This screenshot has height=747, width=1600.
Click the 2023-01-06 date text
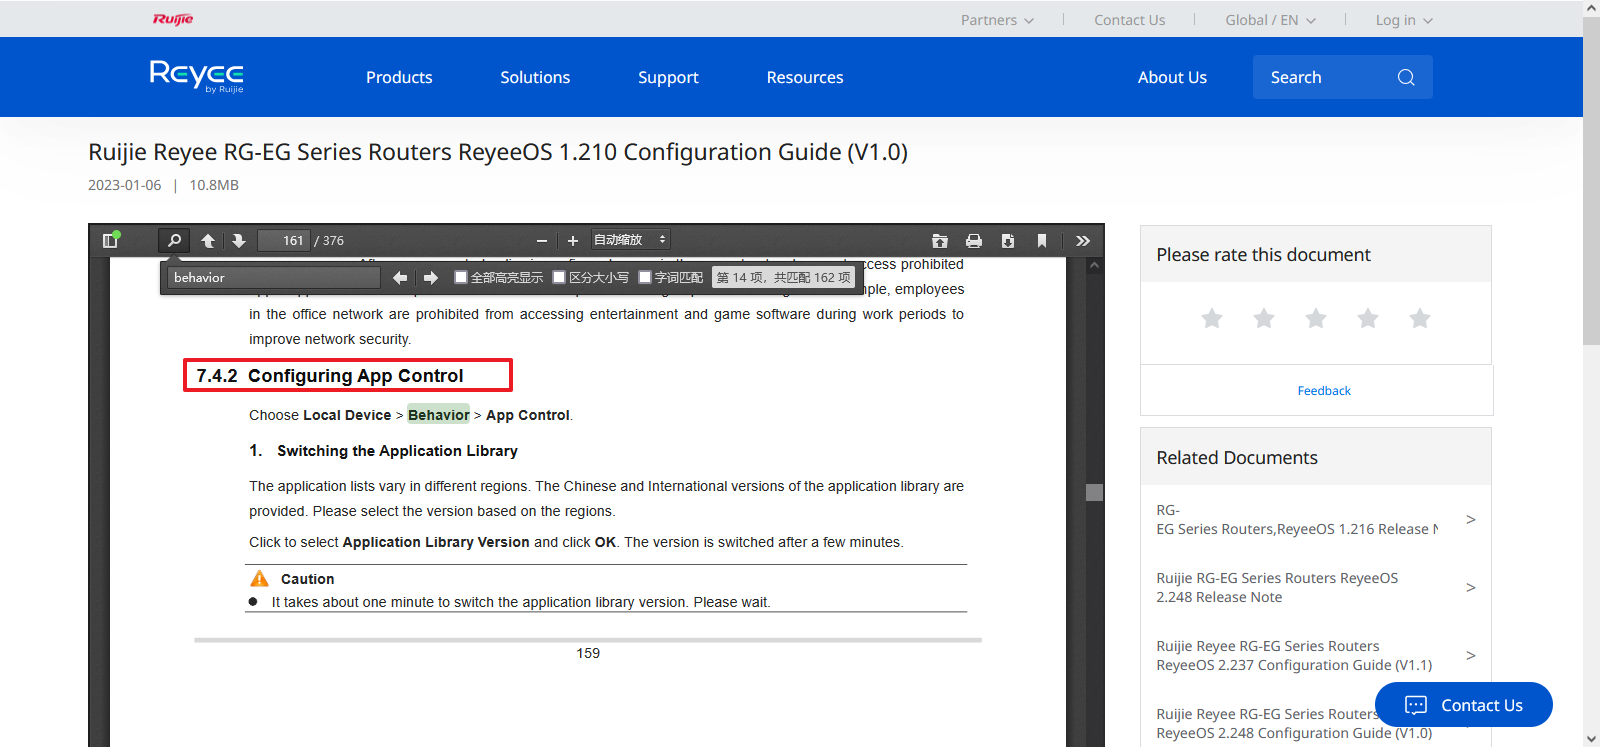(x=124, y=185)
